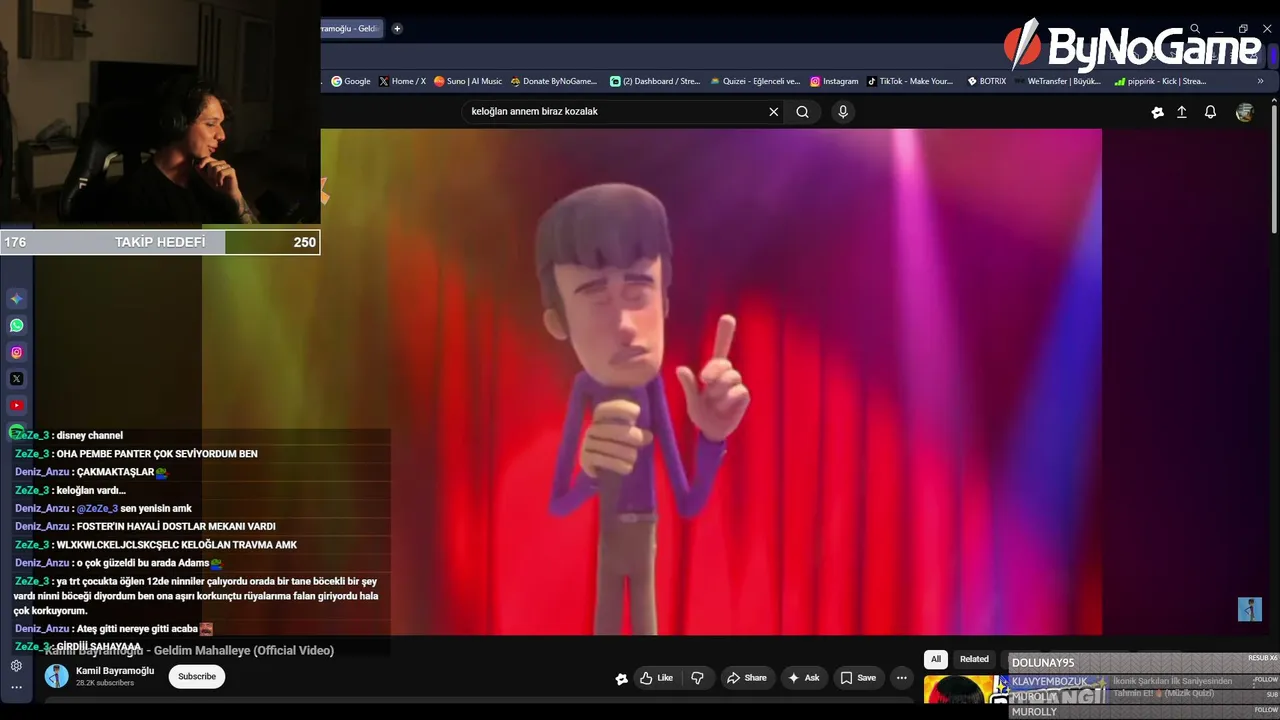This screenshot has height=720, width=1280.
Task: Click chat line 'Ateş gitti nereye gitti acaba'
Action: [137, 629]
